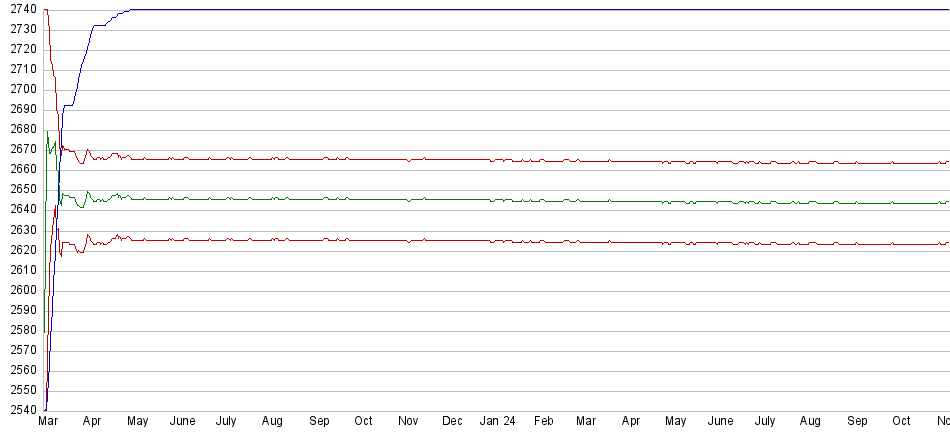
Task: Click the 2560 y-axis tick label
Action: pyautogui.click(x=24, y=370)
